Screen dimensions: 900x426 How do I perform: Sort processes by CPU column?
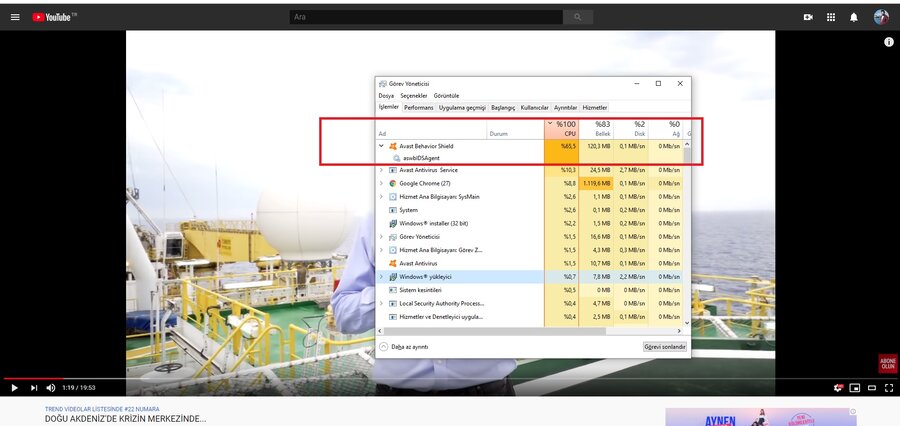pos(561,129)
